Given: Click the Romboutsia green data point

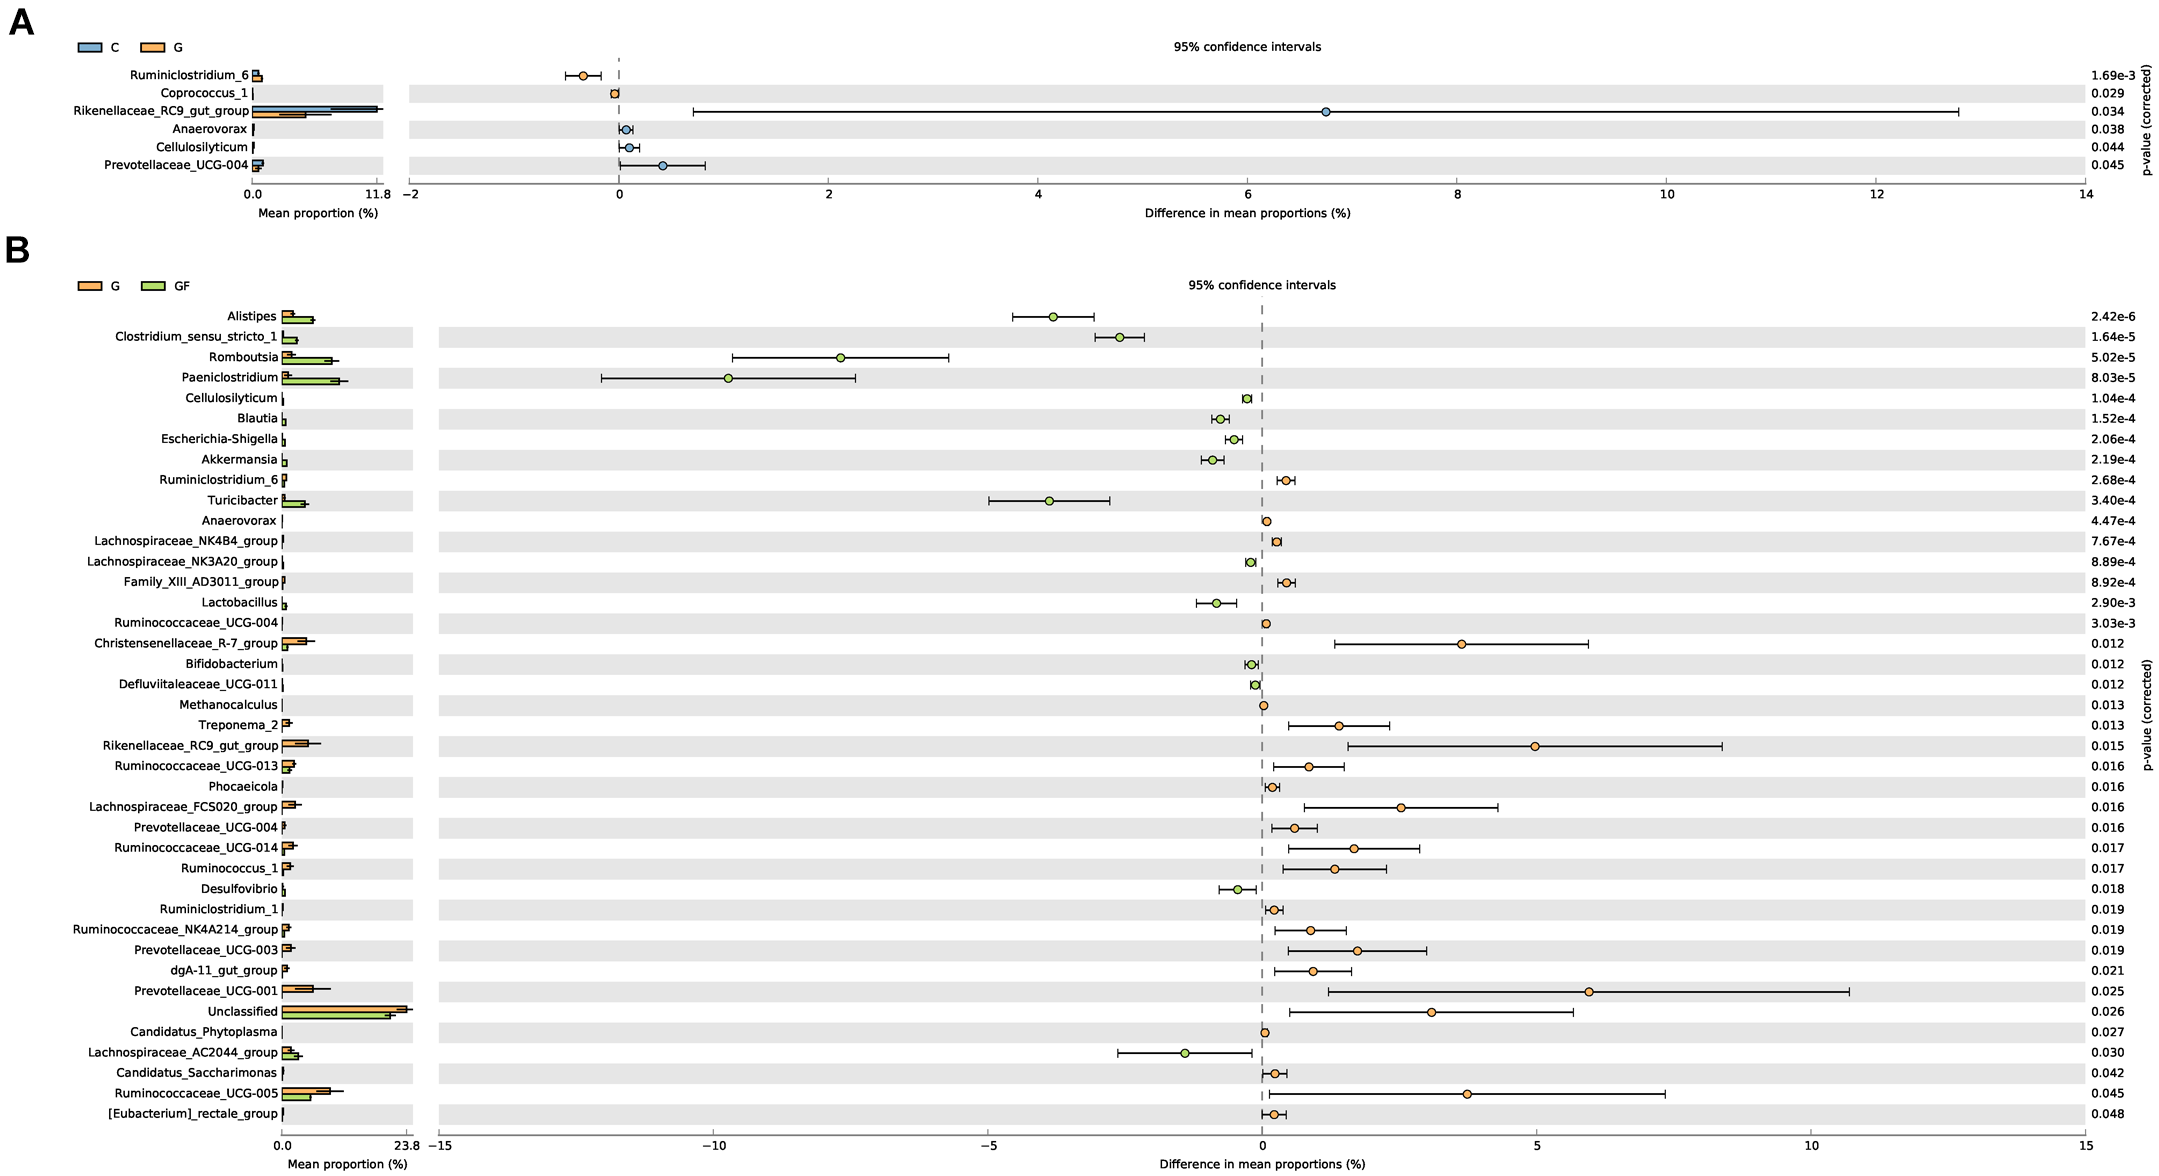Looking at the screenshot, I should (x=840, y=358).
